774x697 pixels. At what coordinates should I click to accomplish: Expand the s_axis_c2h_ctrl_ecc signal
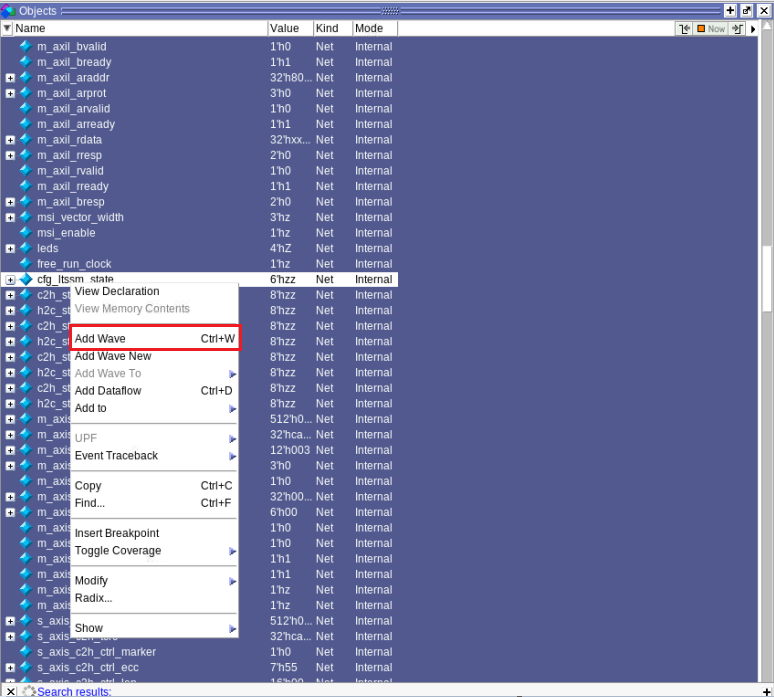coord(10,668)
